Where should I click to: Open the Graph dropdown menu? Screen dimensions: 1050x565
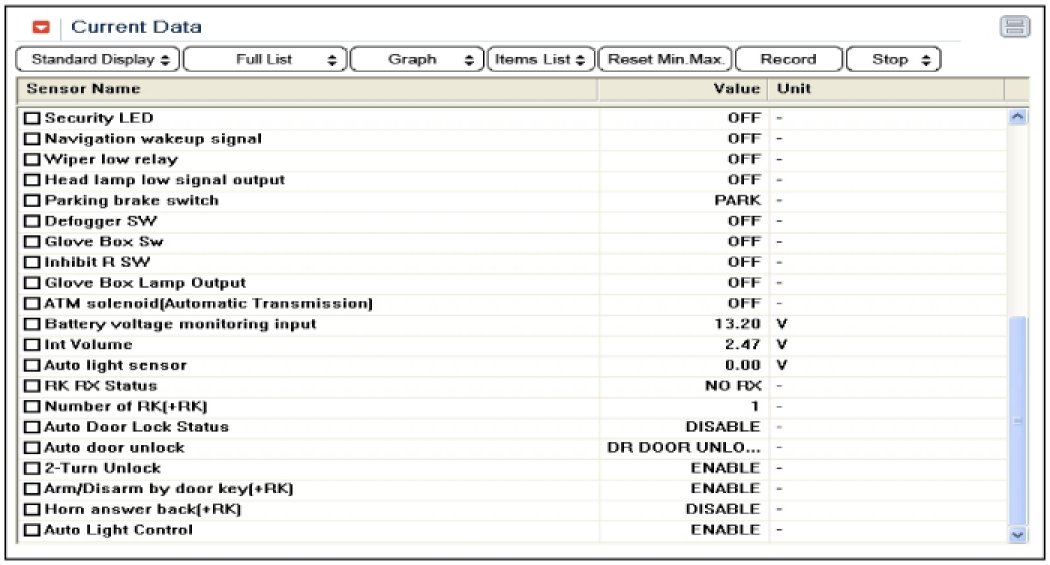[x=418, y=60]
